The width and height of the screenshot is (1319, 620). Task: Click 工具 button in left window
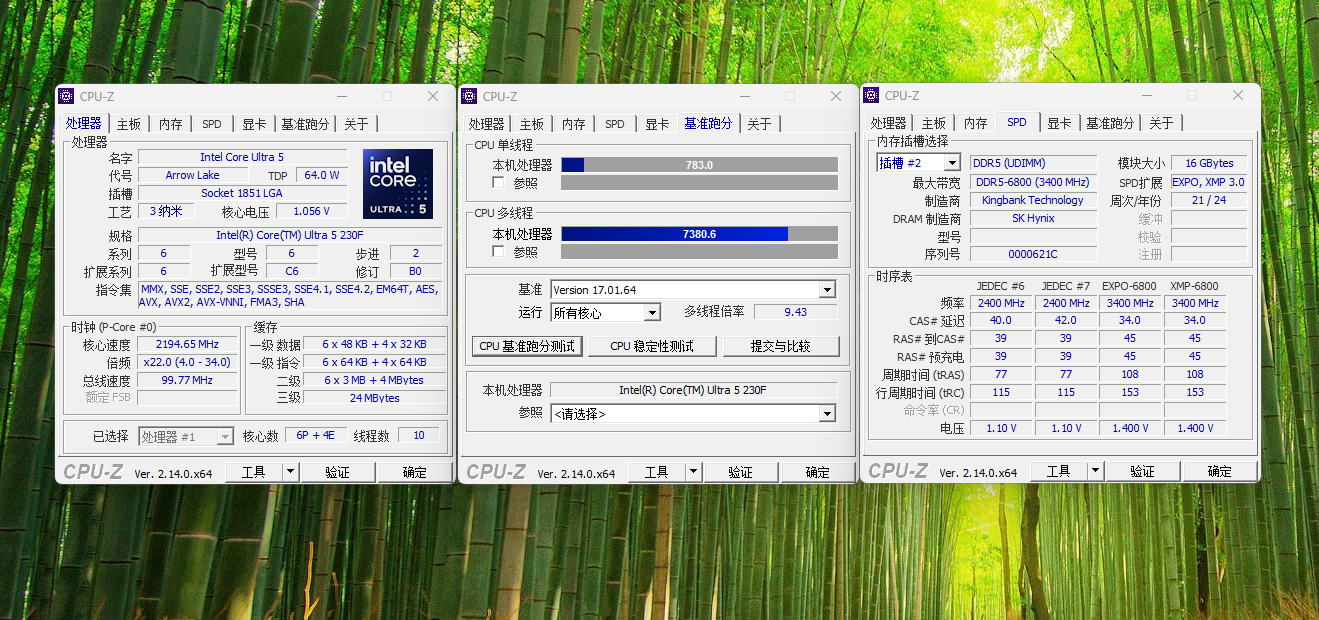254,472
